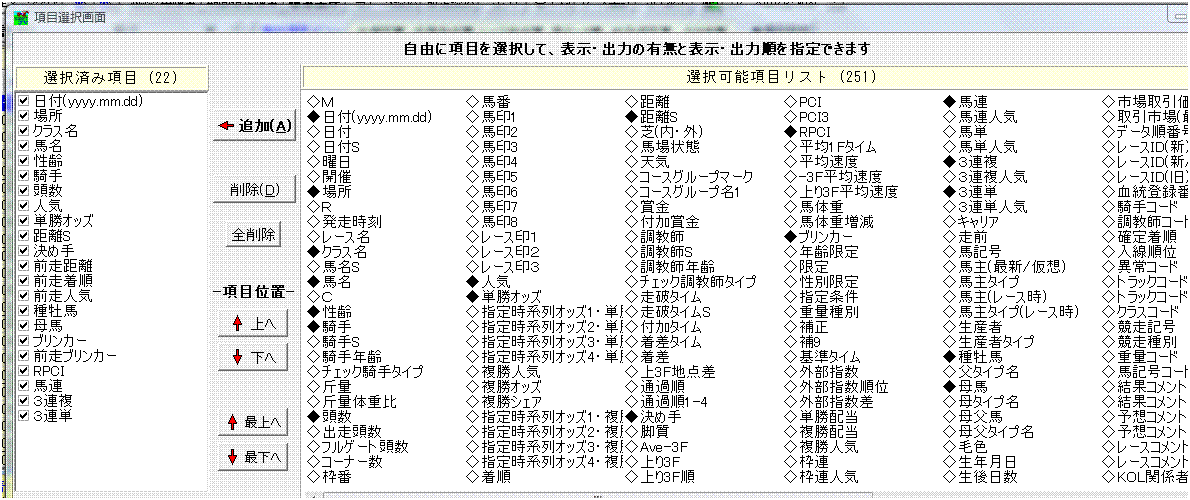
Task: Select 曜日 in available items list
Action: tap(329, 162)
